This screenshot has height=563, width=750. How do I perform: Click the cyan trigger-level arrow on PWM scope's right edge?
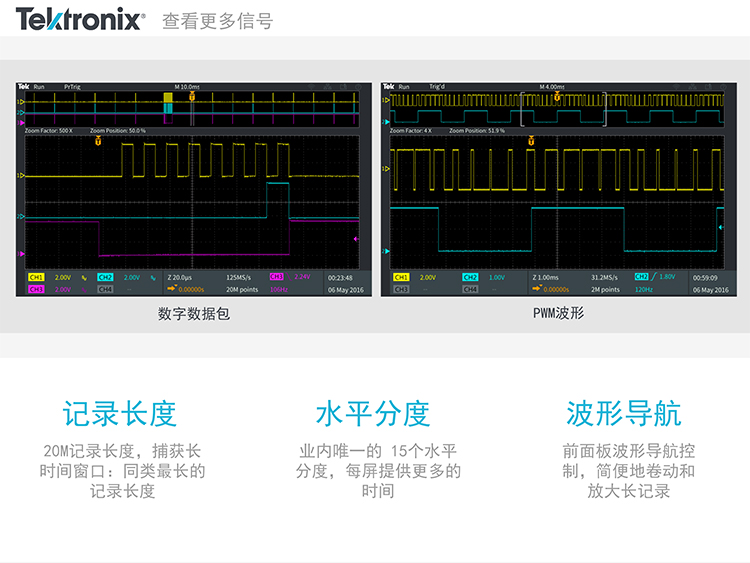click(721, 227)
